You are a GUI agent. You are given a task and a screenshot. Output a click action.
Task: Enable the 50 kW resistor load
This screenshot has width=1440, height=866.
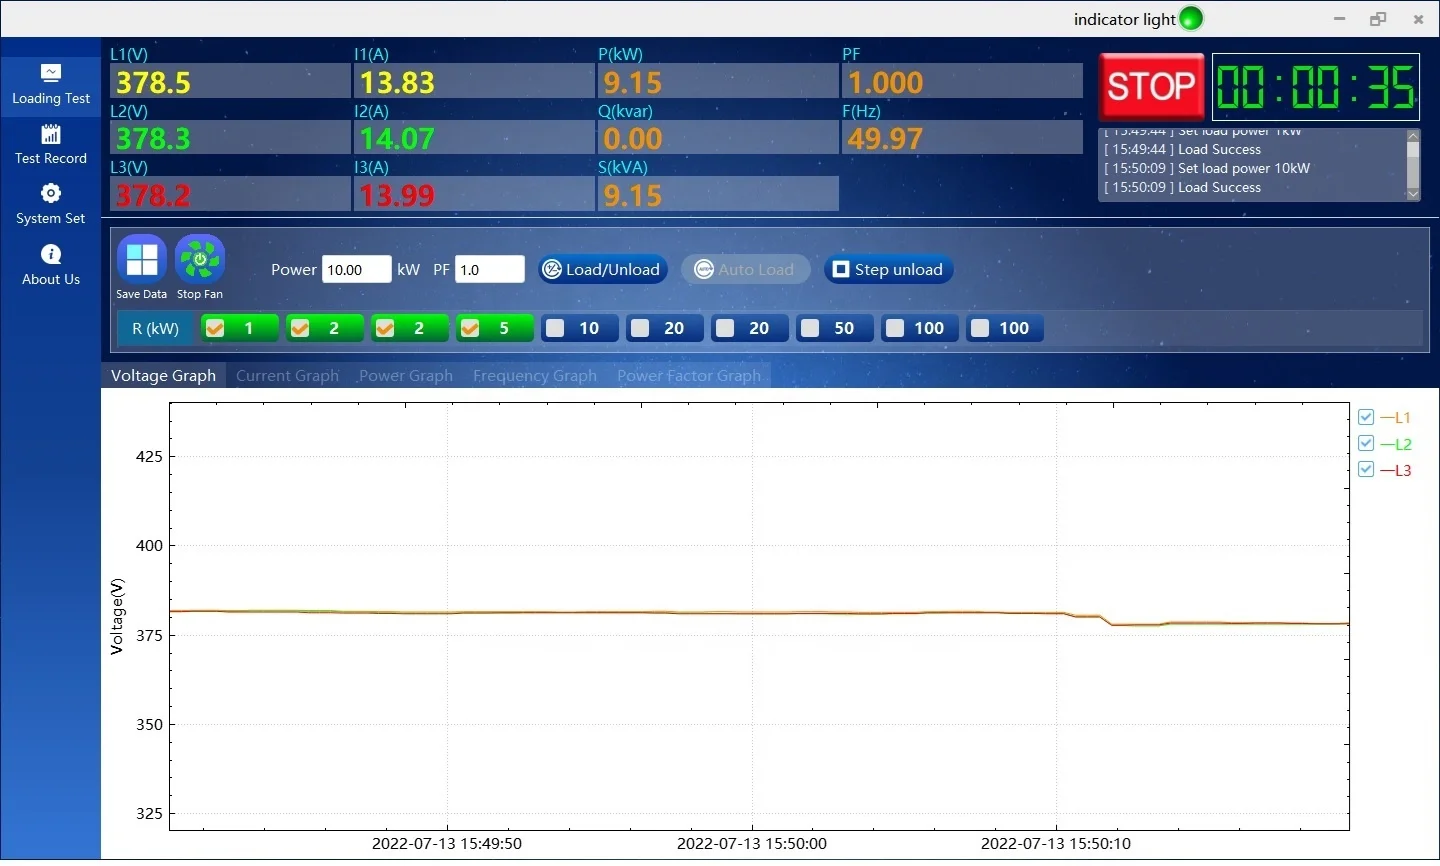click(x=810, y=328)
